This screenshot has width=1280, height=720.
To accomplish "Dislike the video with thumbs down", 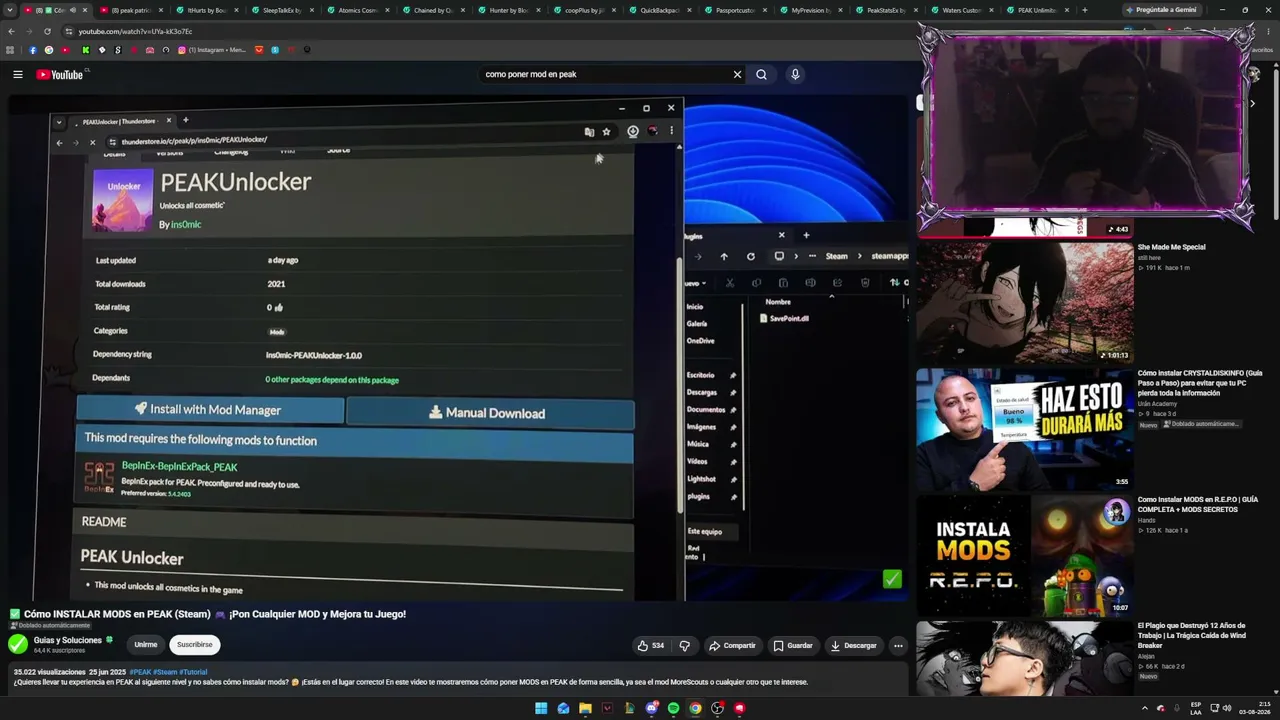I will (685, 645).
